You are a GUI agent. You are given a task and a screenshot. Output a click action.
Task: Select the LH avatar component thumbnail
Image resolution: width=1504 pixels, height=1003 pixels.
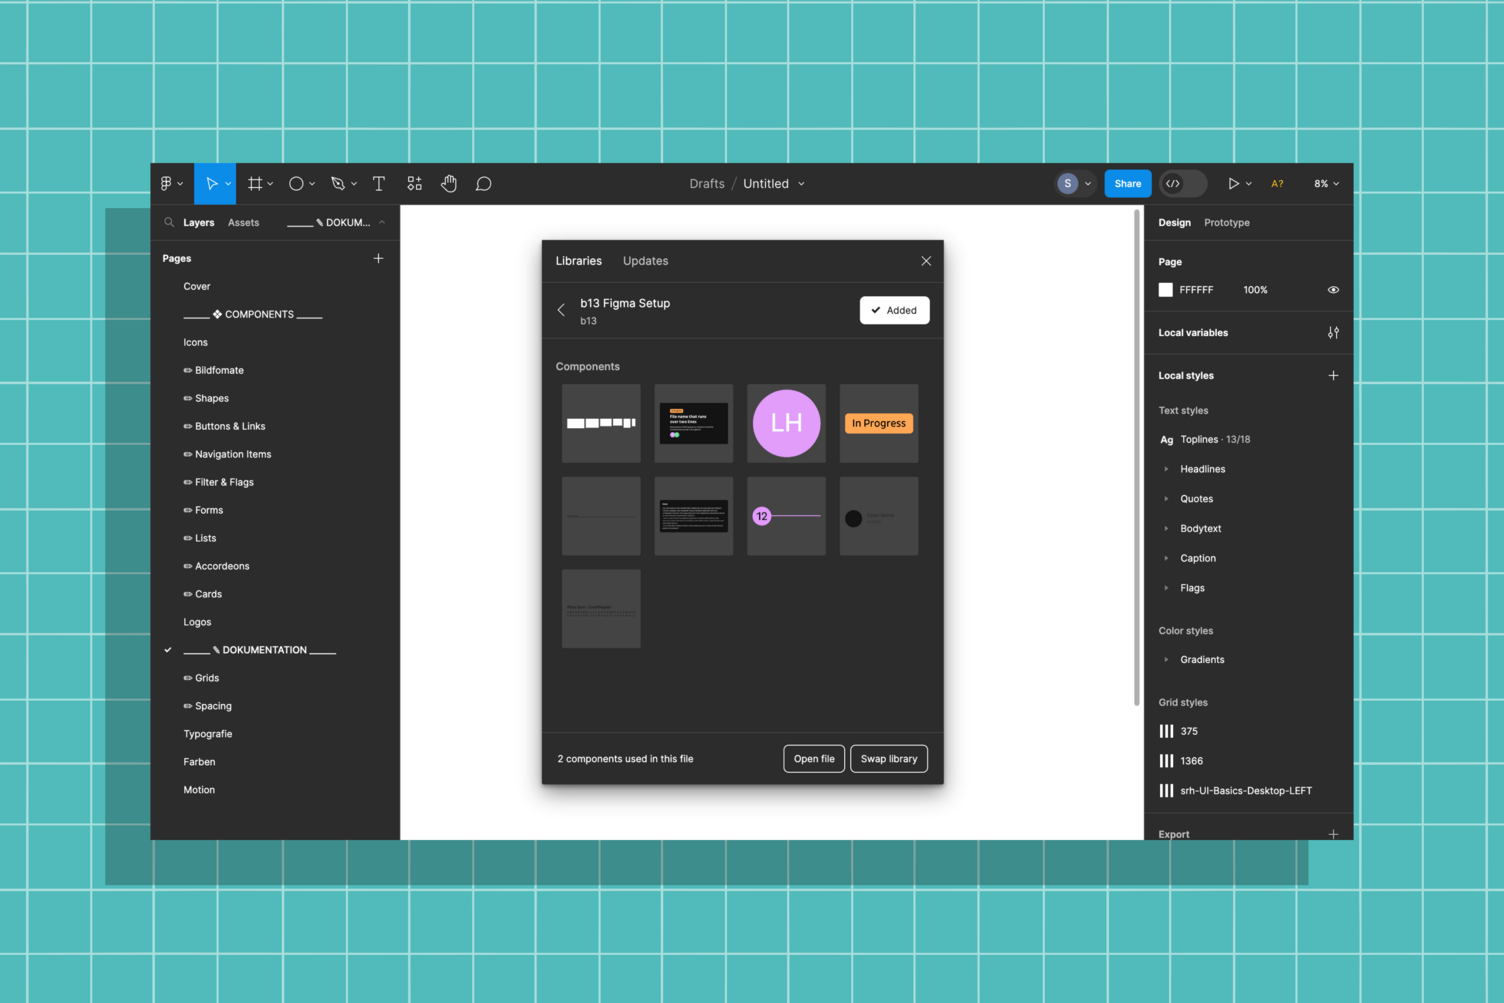[x=786, y=423]
